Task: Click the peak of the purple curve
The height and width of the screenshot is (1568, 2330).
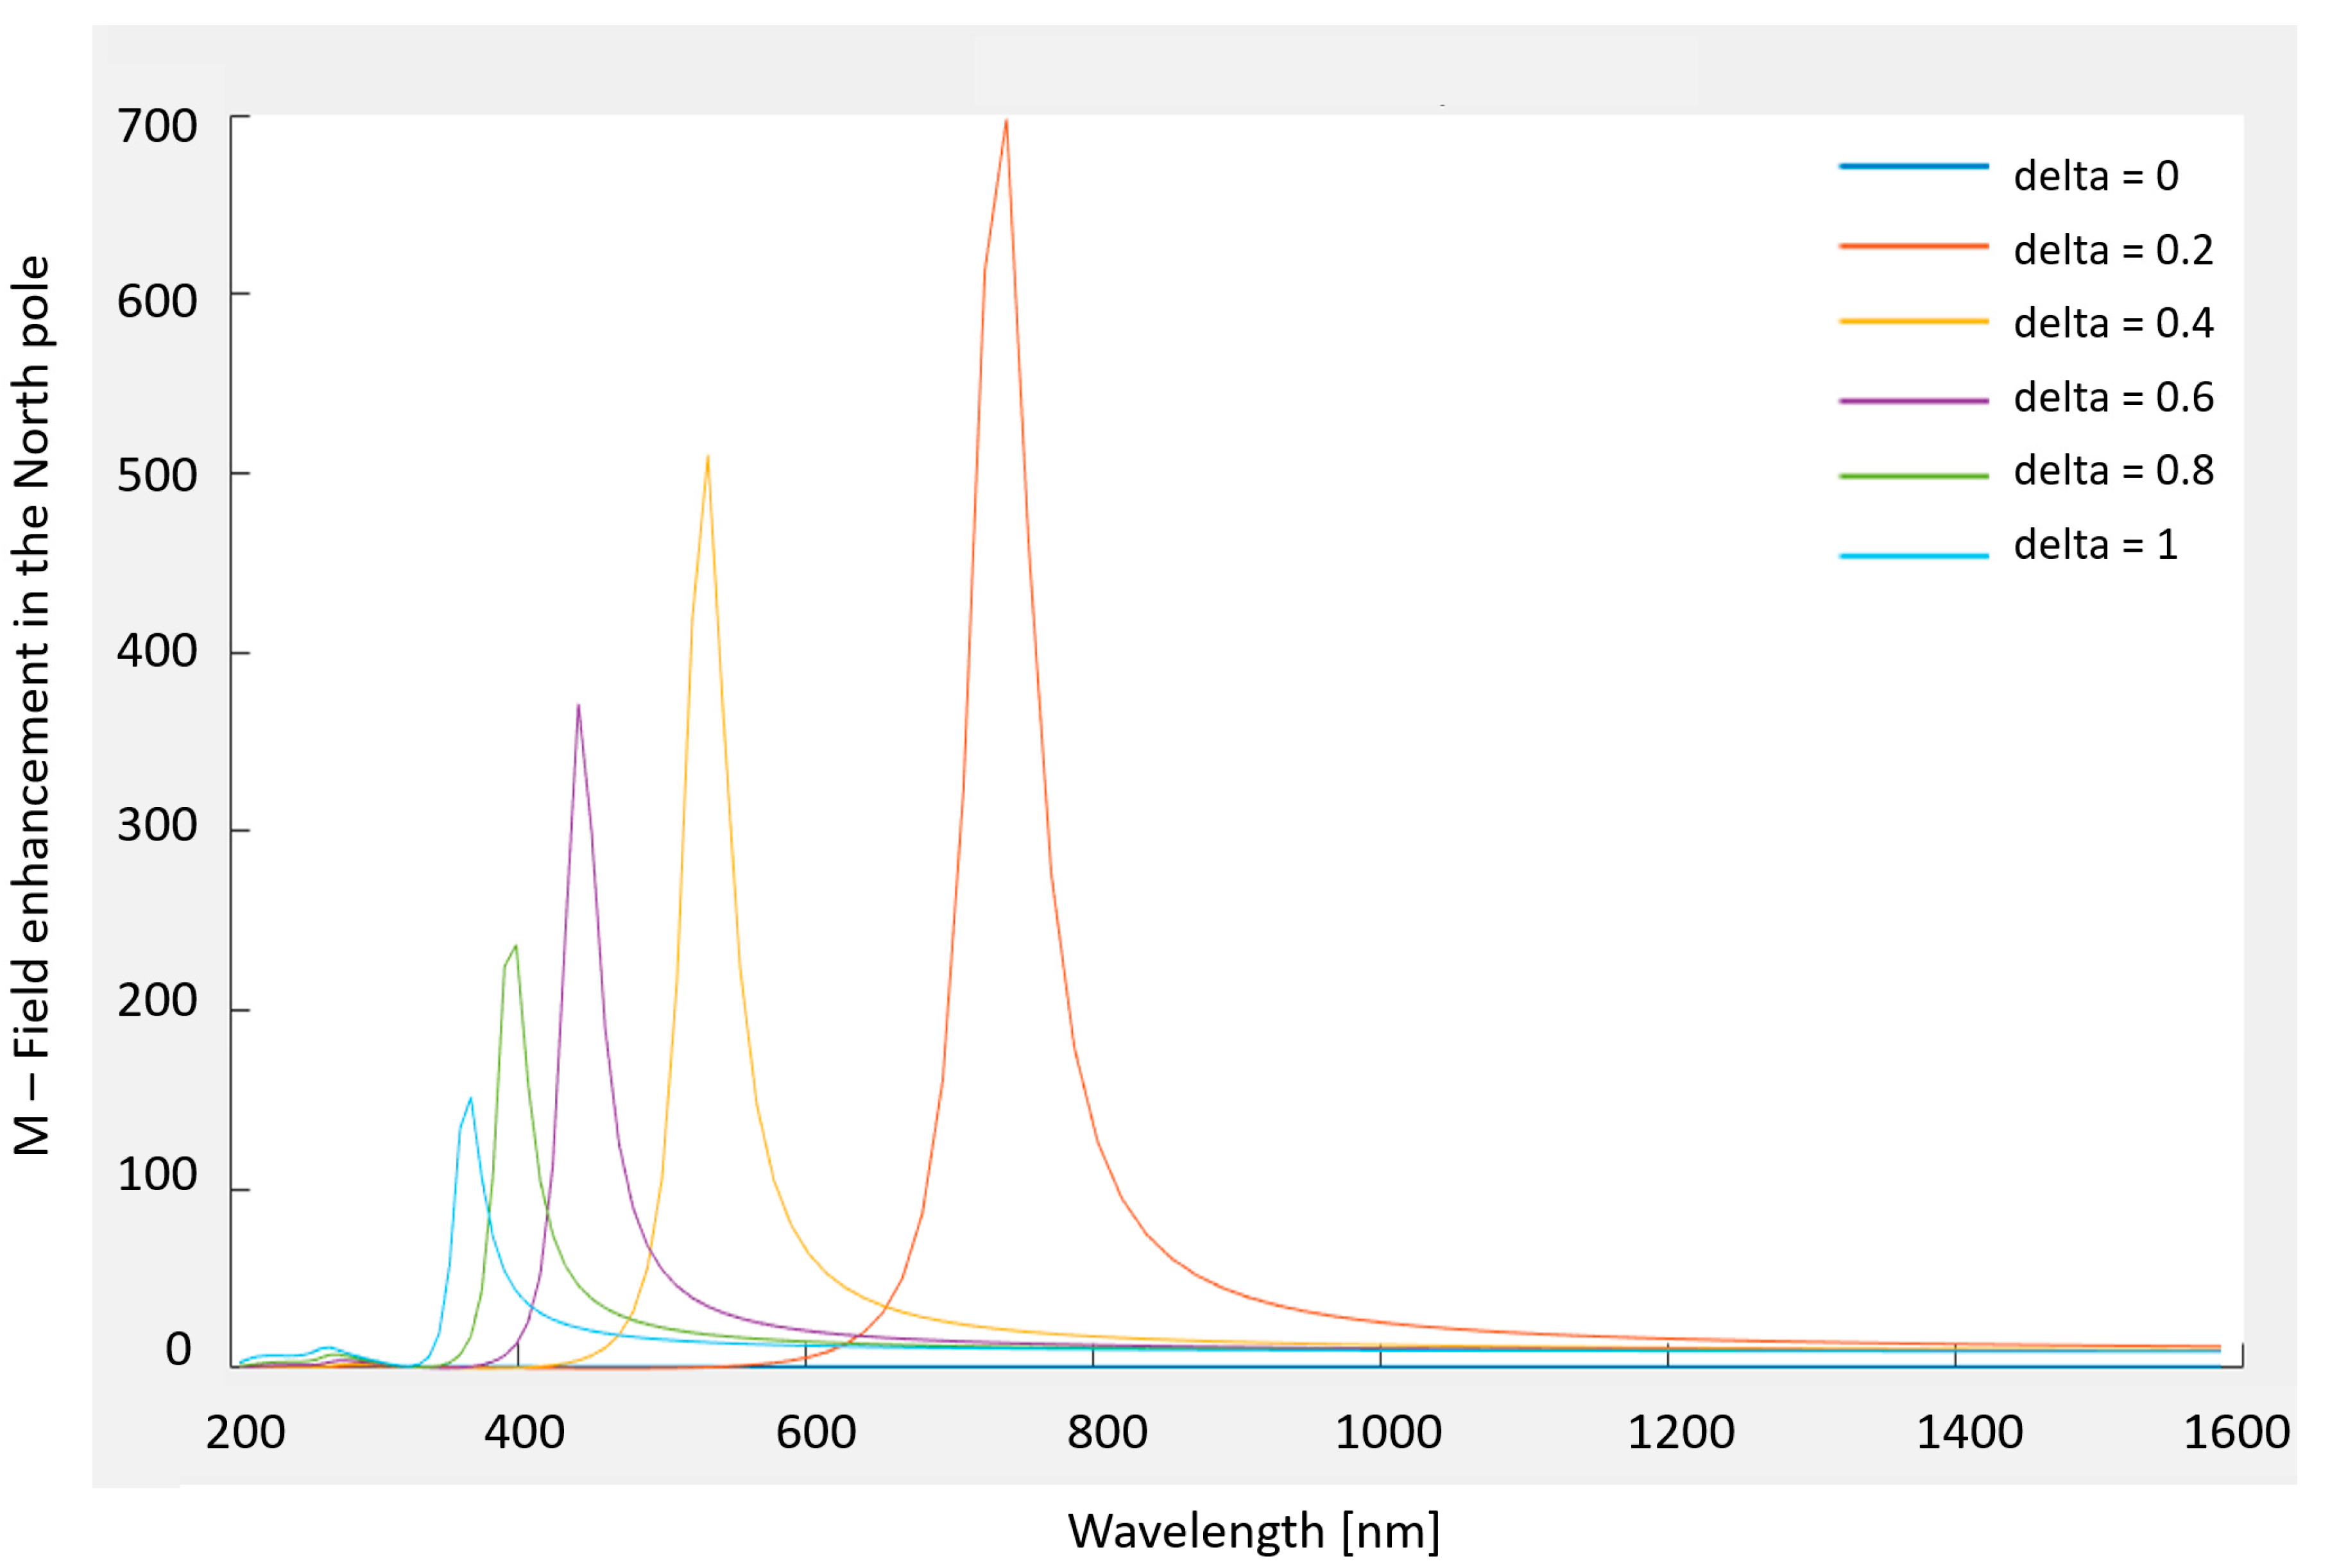Action: coord(578,707)
